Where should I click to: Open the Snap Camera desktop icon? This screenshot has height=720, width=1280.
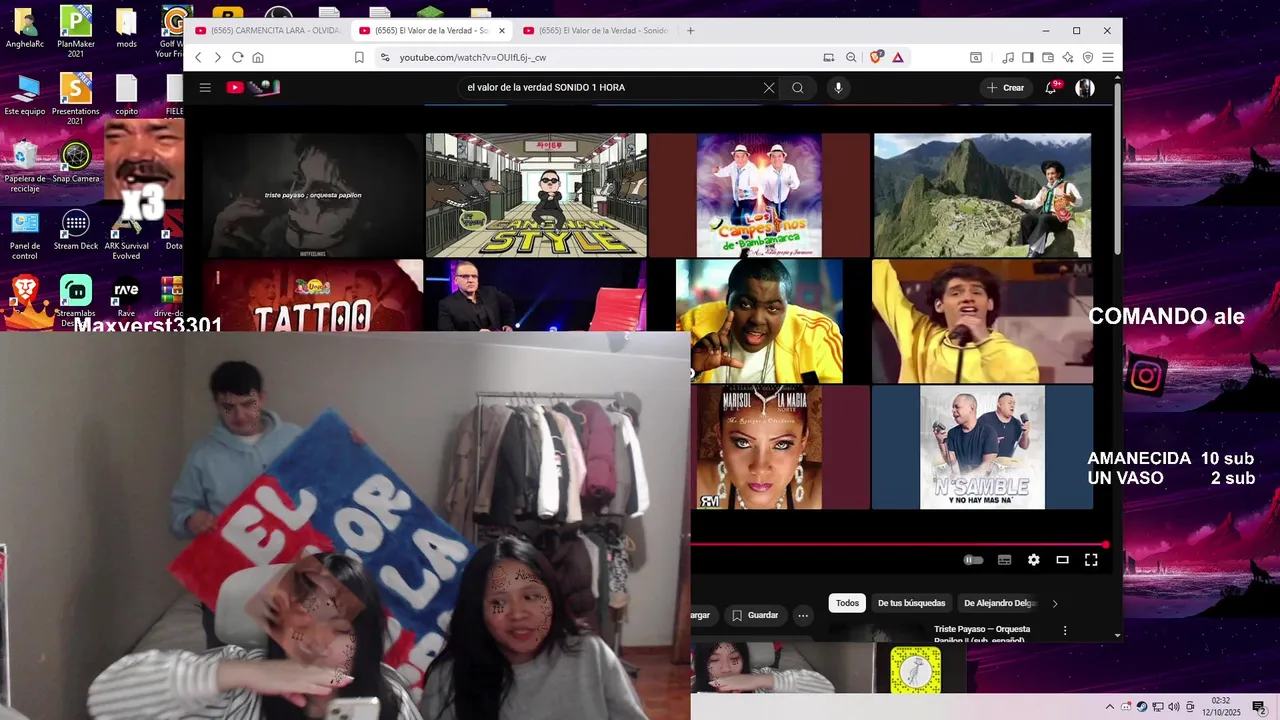coord(75,163)
